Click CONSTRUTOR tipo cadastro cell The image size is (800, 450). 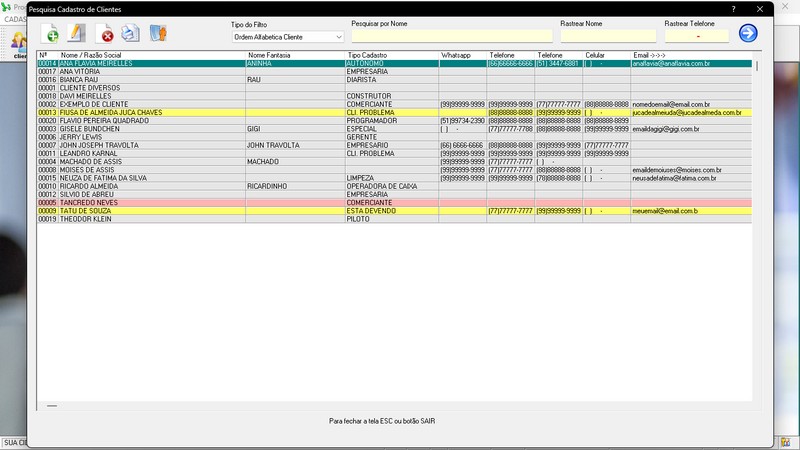(x=392, y=96)
